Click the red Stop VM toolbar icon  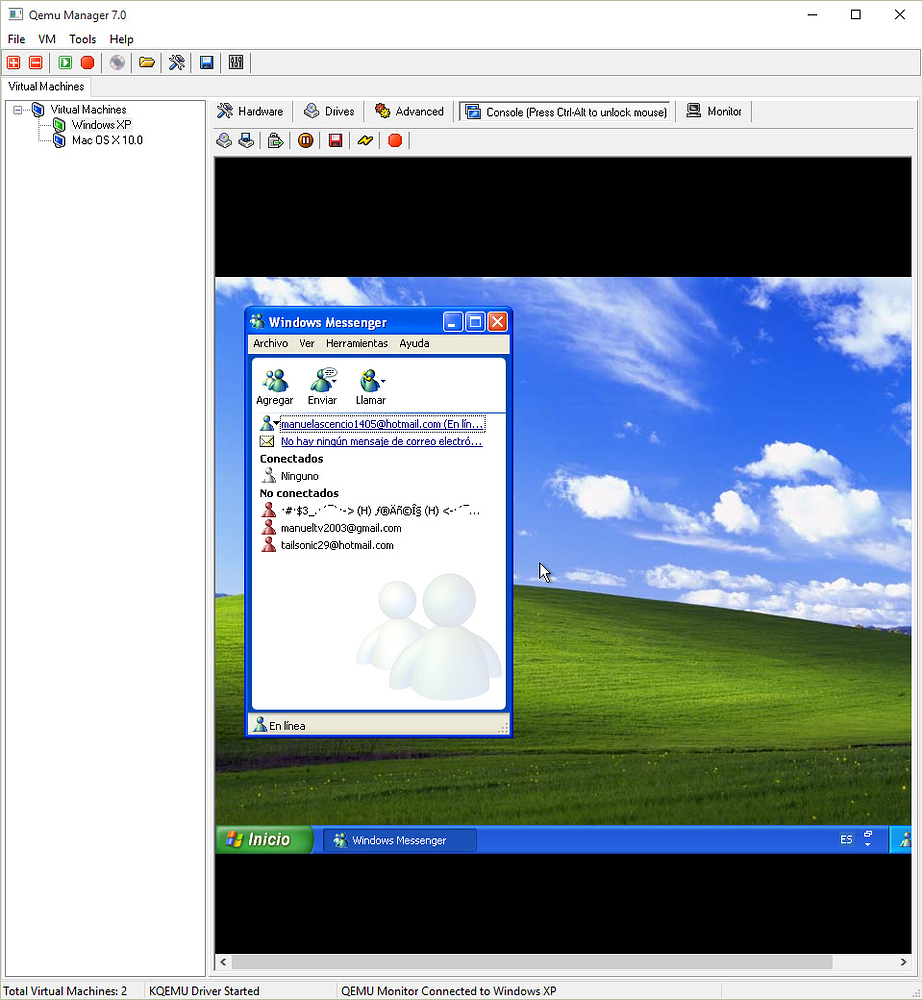88,62
